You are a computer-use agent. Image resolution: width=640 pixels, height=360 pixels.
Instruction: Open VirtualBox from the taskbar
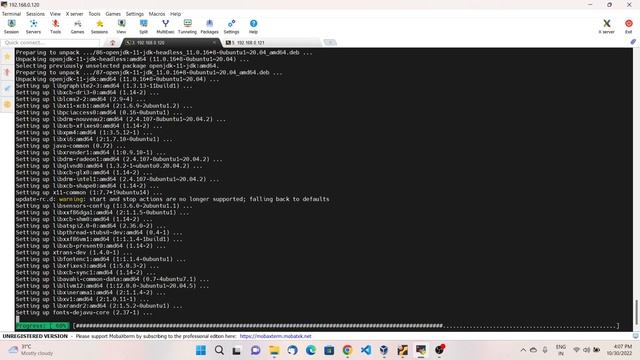pyautogui.click(x=384, y=350)
